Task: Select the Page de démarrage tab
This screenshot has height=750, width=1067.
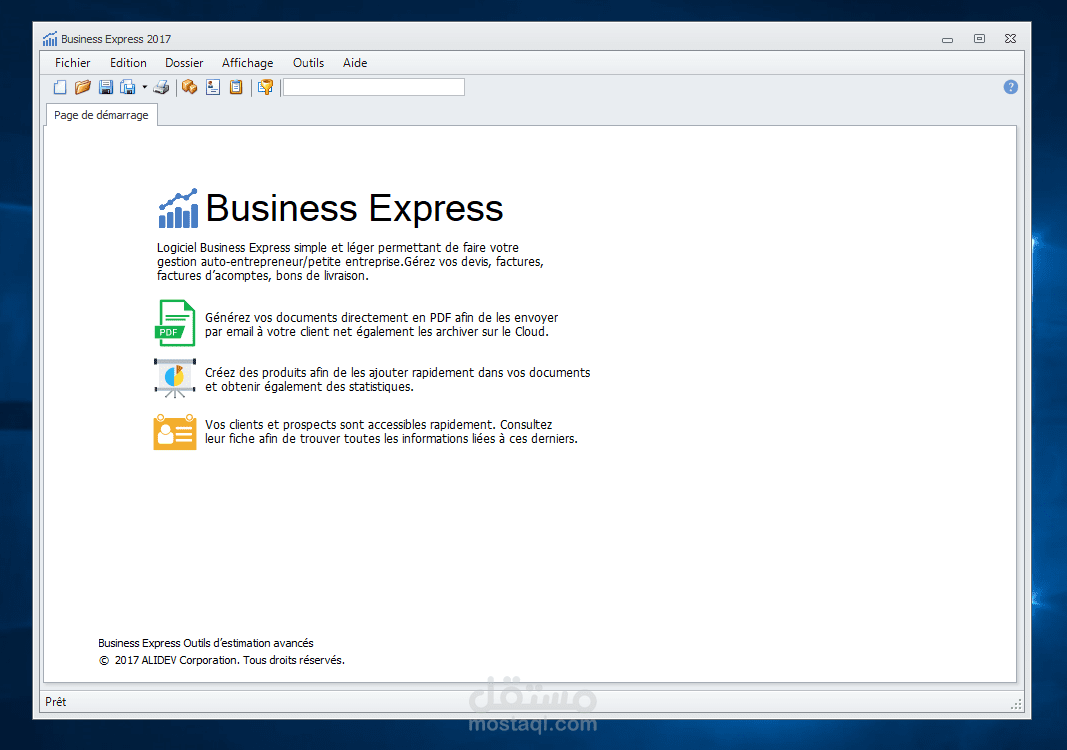Action: point(101,115)
